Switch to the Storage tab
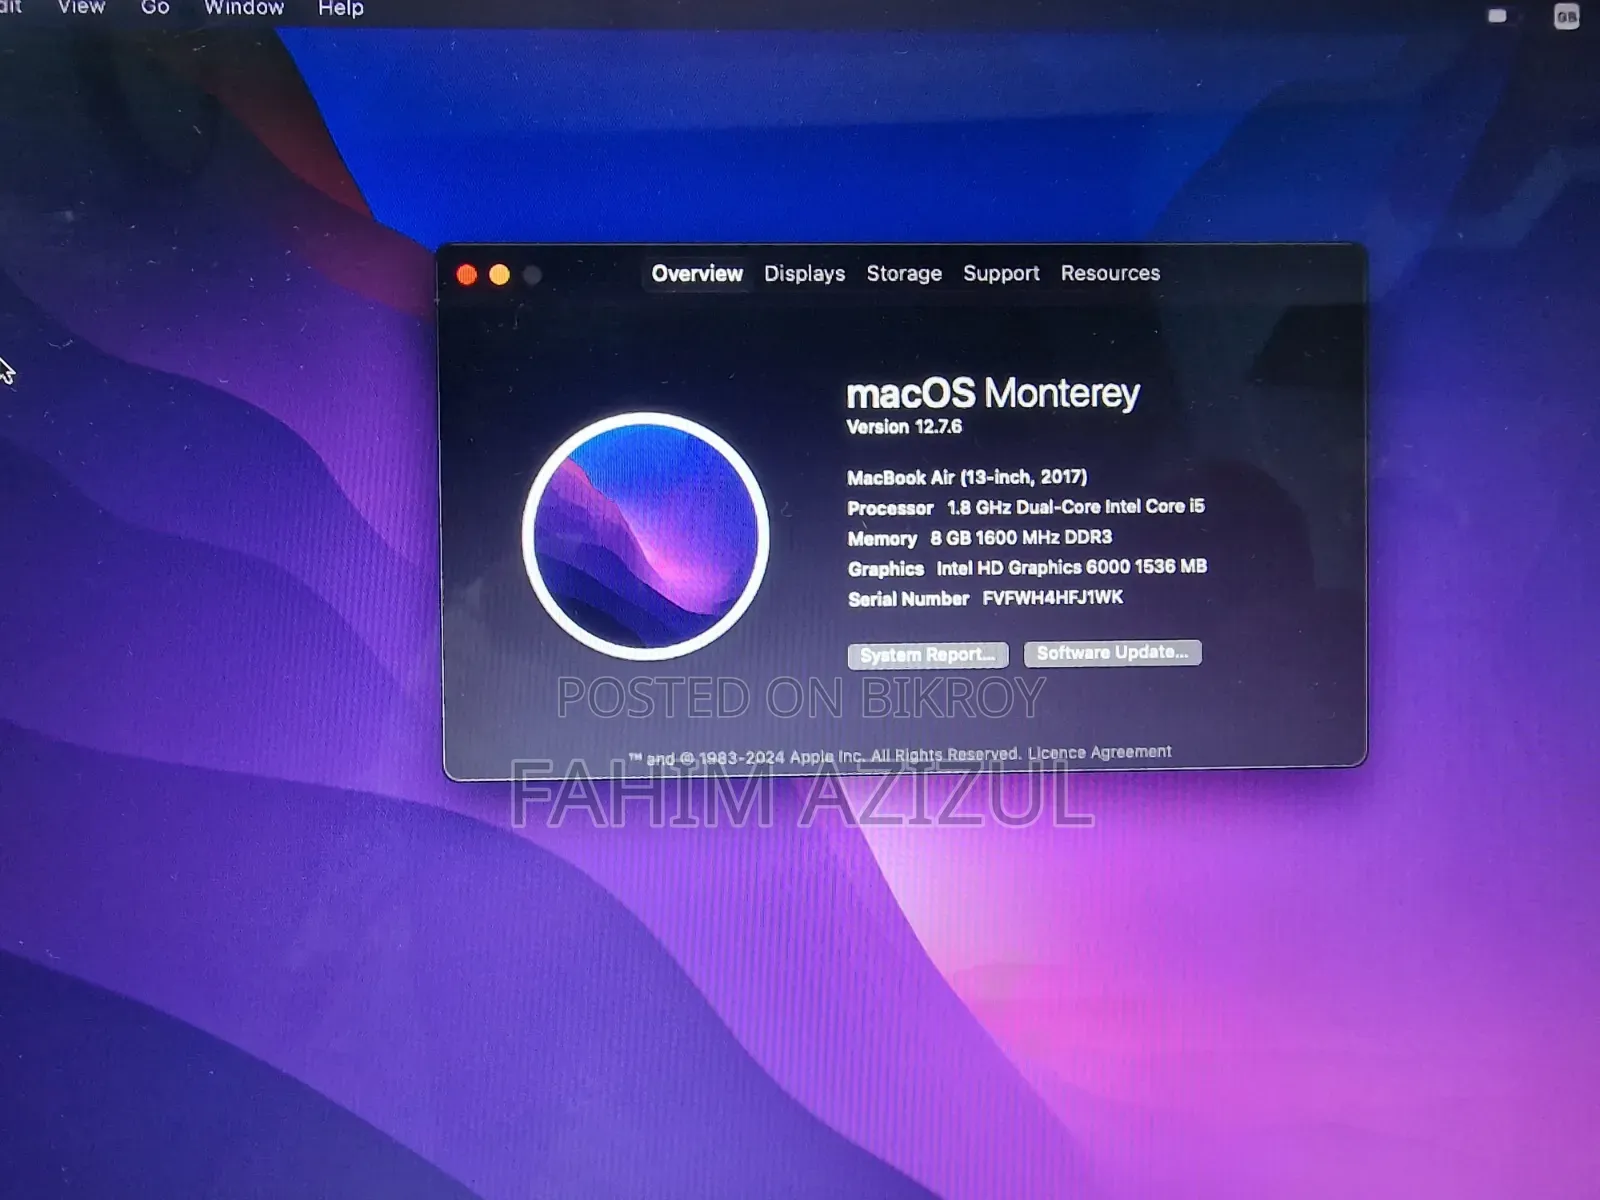Image resolution: width=1600 pixels, height=1200 pixels. coord(904,274)
